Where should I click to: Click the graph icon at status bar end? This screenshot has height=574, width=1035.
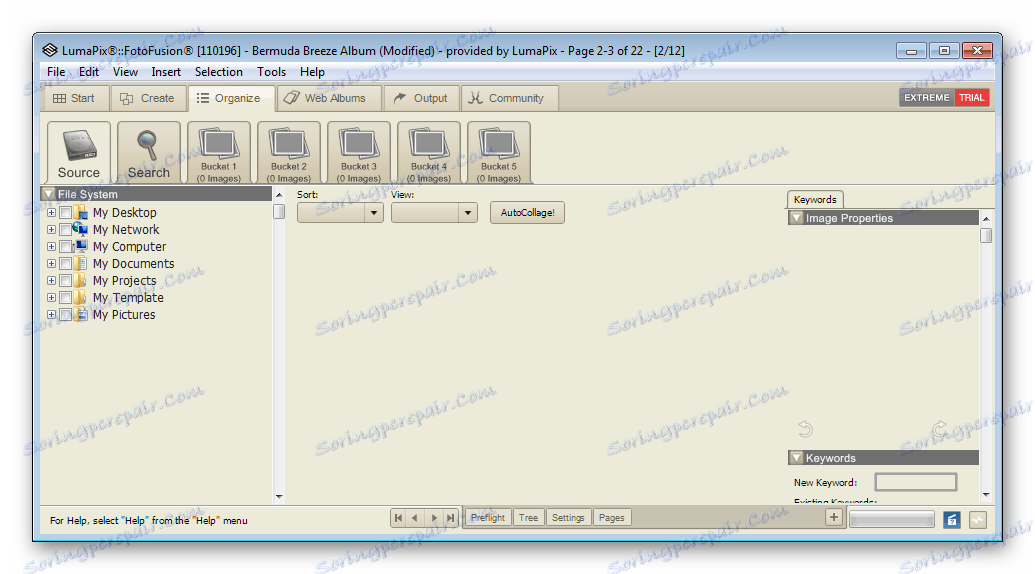(x=978, y=520)
